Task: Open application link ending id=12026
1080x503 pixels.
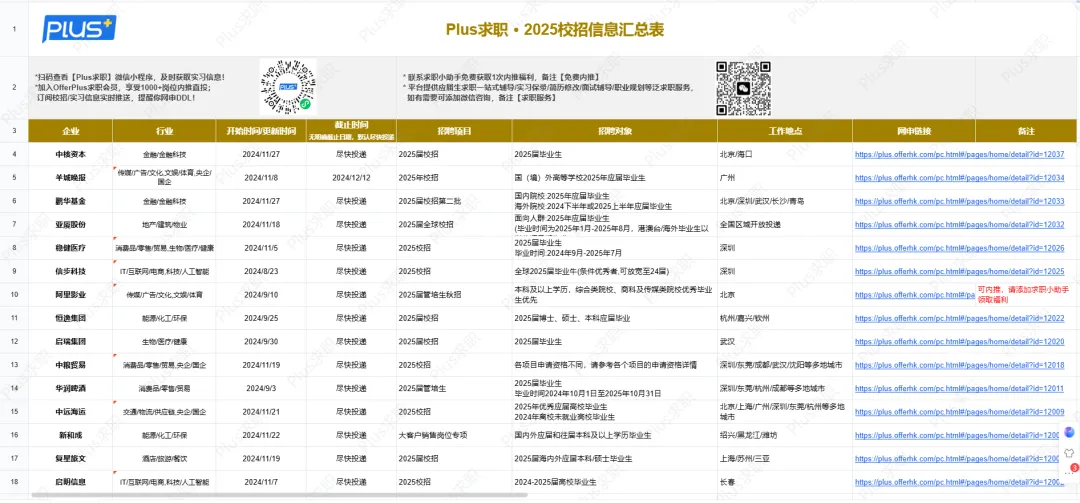Action: pos(959,248)
